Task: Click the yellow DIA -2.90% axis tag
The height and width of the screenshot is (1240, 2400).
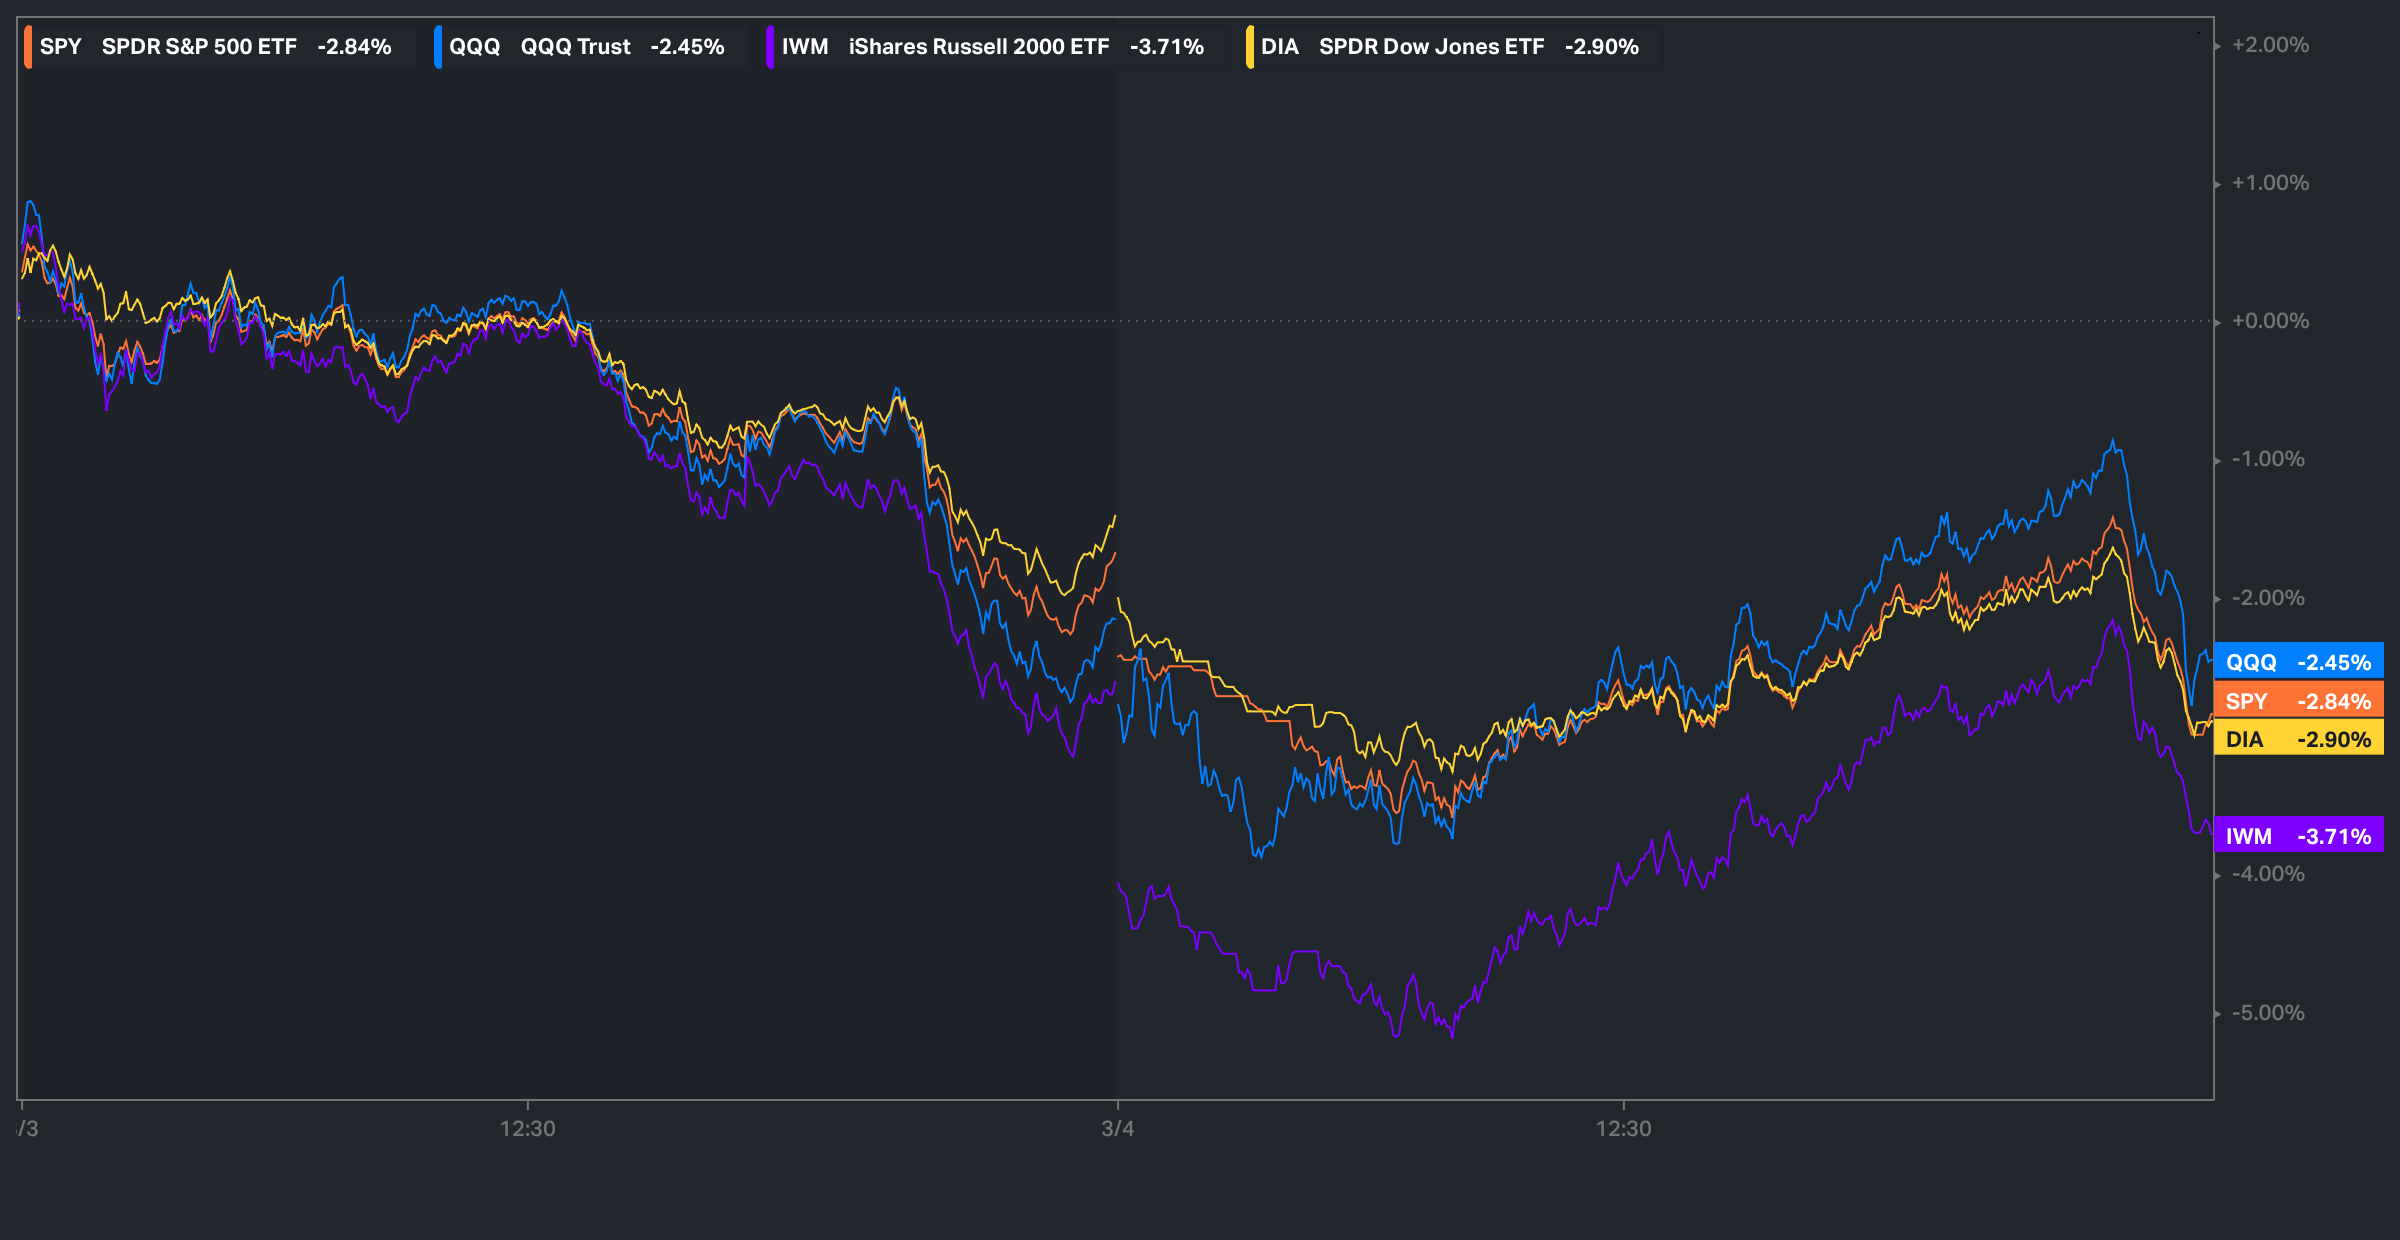Action: click(x=2298, y=739)
